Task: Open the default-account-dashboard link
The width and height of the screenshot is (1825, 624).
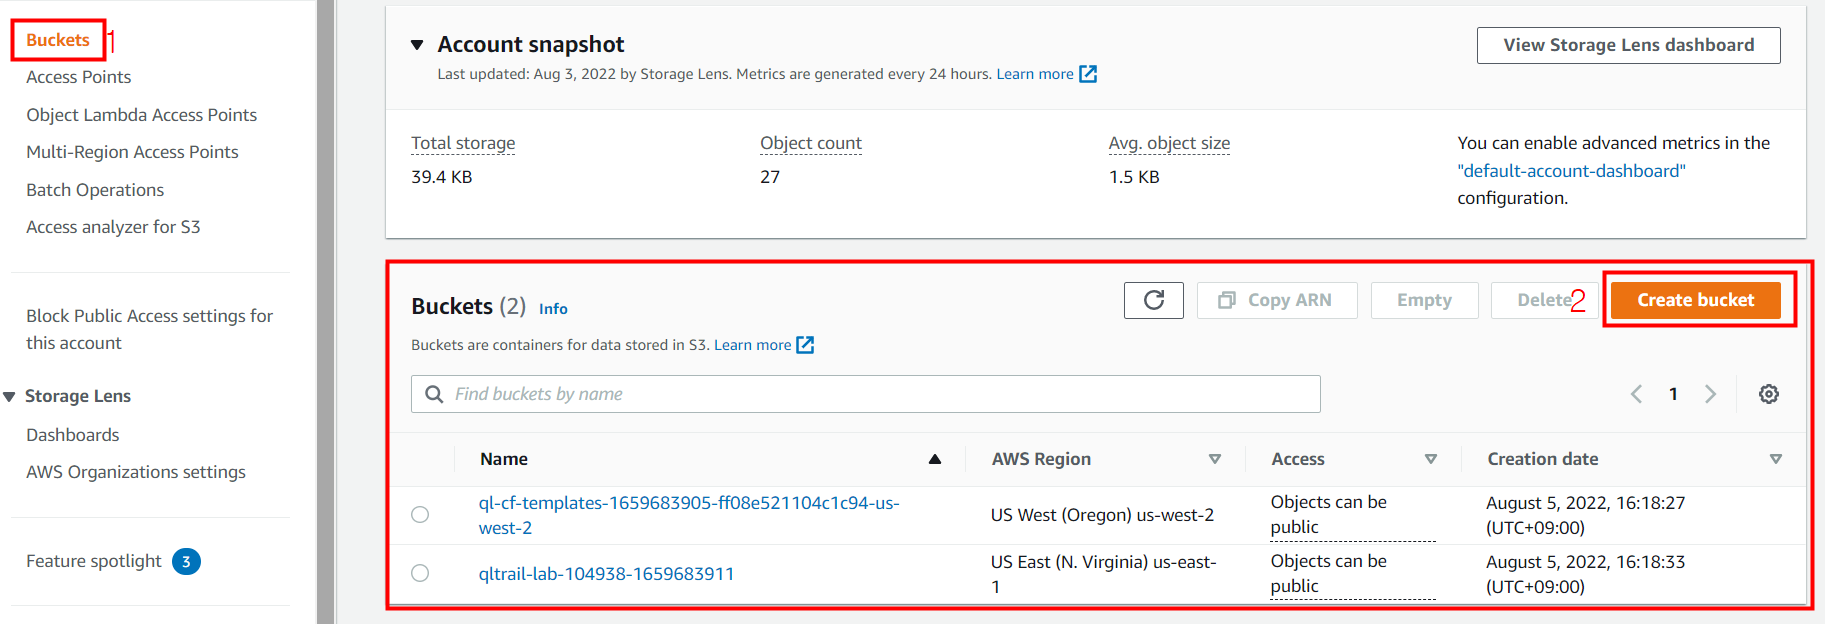Action: click(1571, 171)
